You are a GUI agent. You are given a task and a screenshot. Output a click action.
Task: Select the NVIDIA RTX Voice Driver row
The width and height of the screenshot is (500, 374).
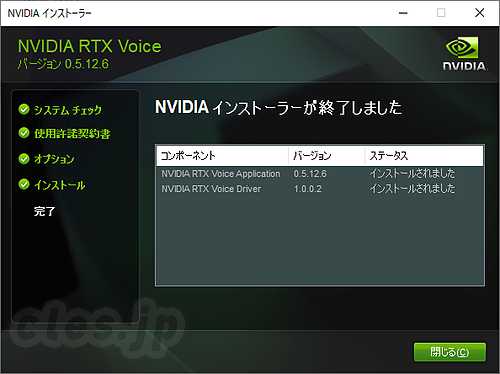[320, 189]
